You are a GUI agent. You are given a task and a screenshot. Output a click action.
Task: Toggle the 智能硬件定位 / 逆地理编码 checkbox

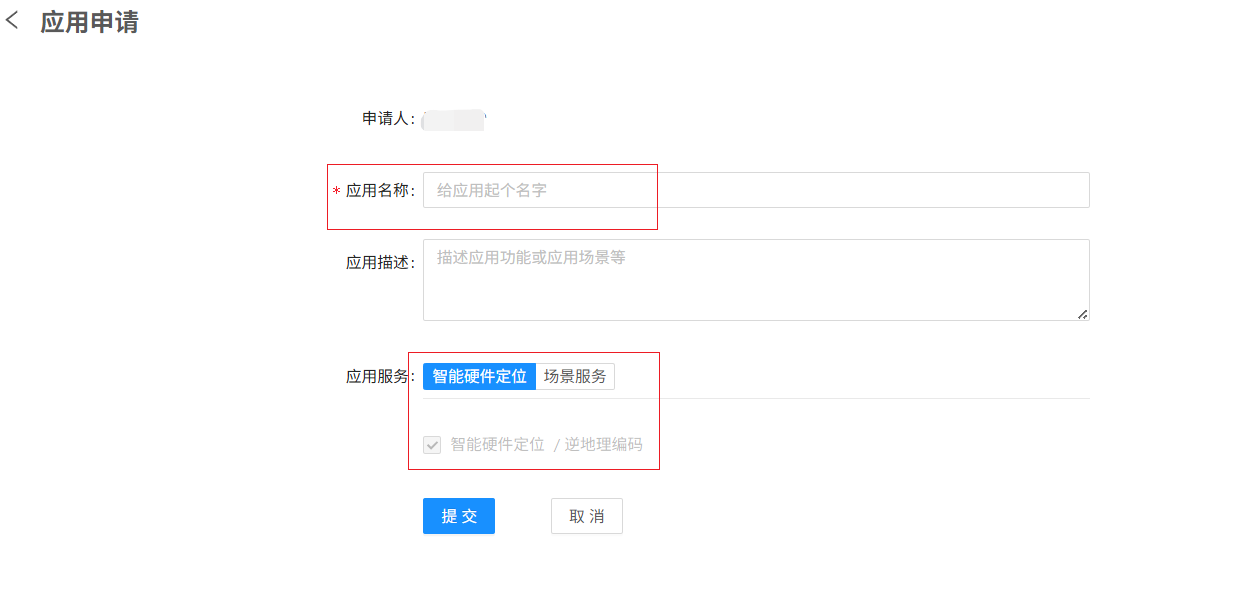coord(432,445)
